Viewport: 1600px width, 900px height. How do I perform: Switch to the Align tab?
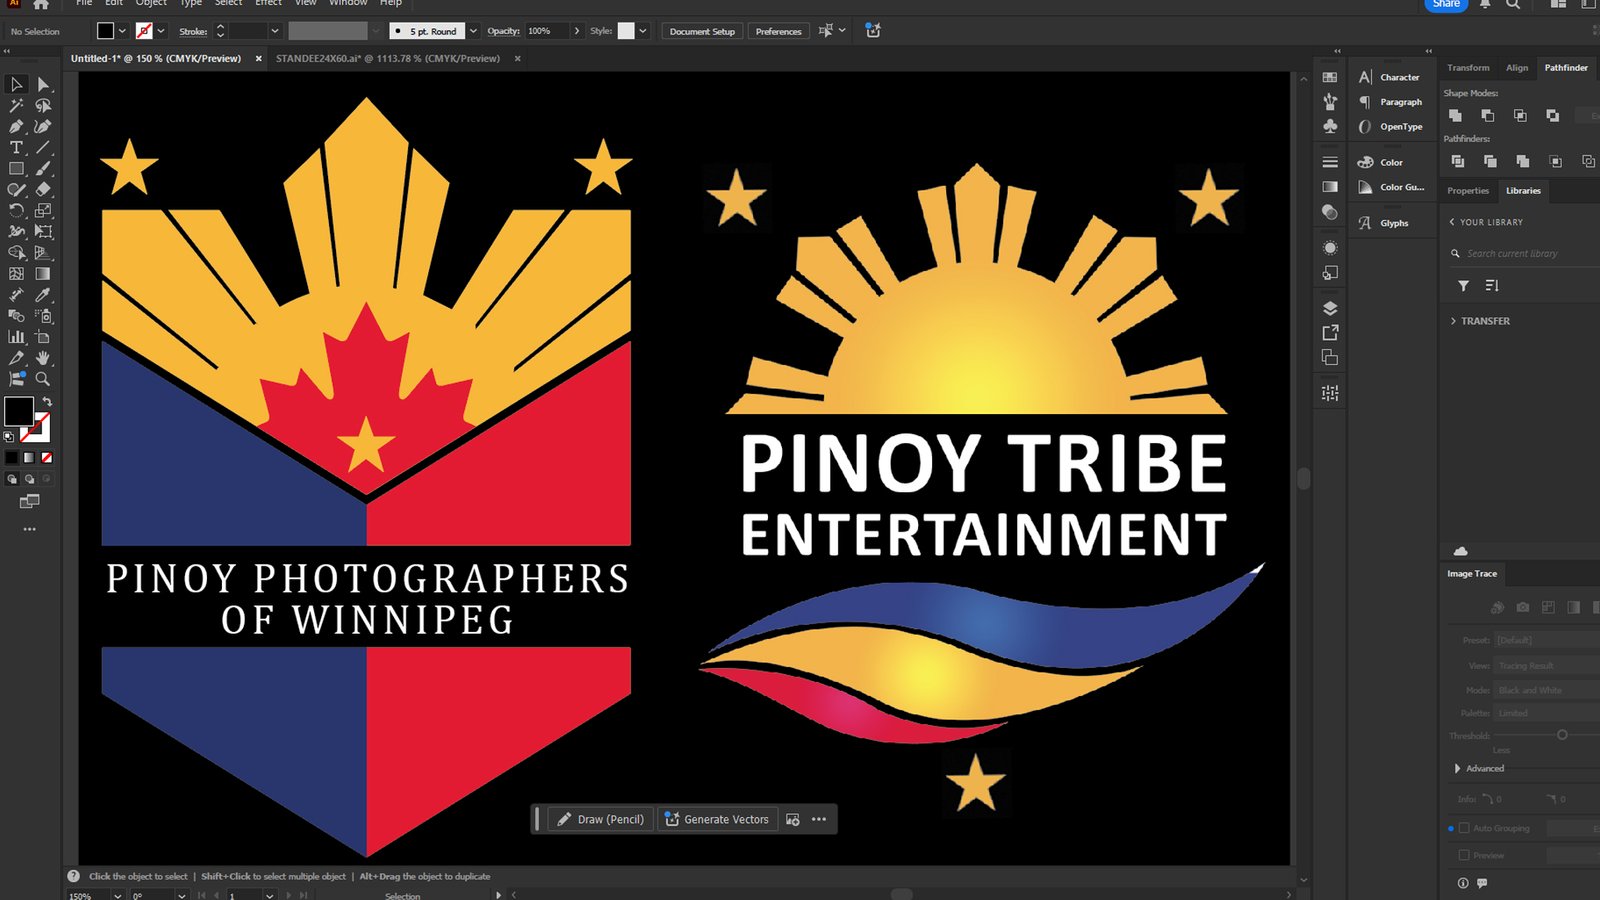click(1517, 67)
